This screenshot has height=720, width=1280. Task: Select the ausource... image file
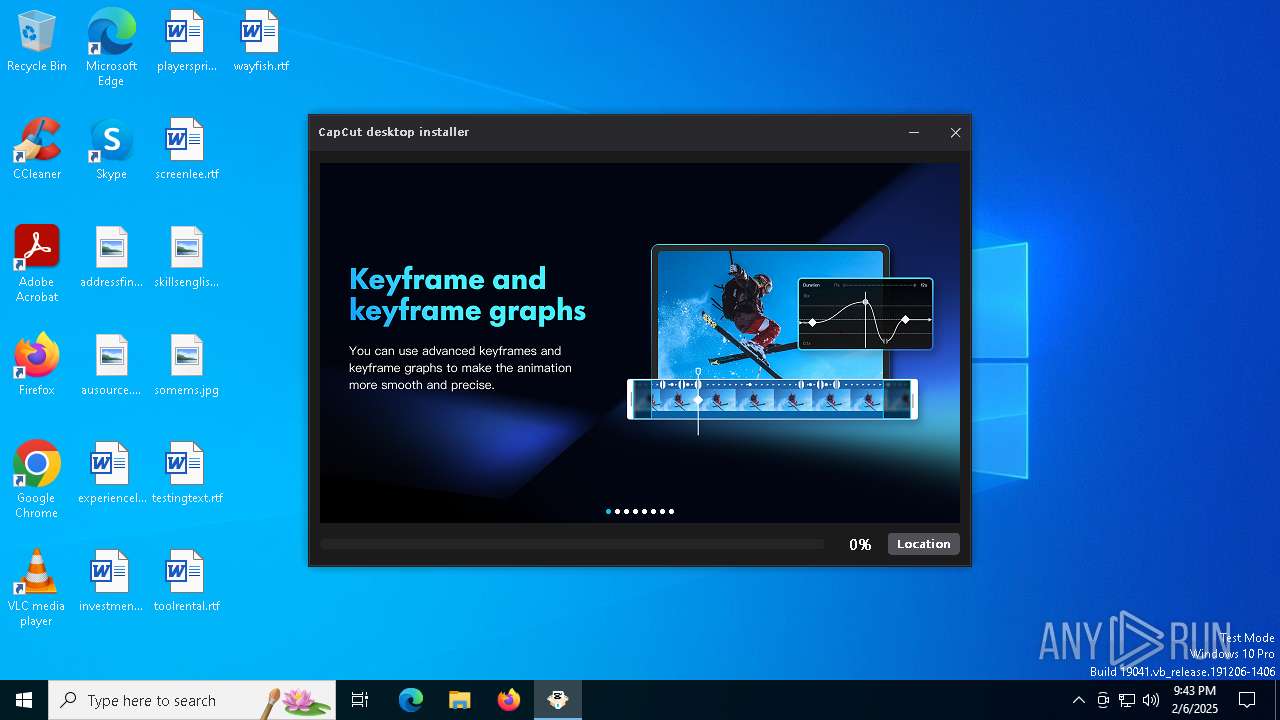point(111,365)
